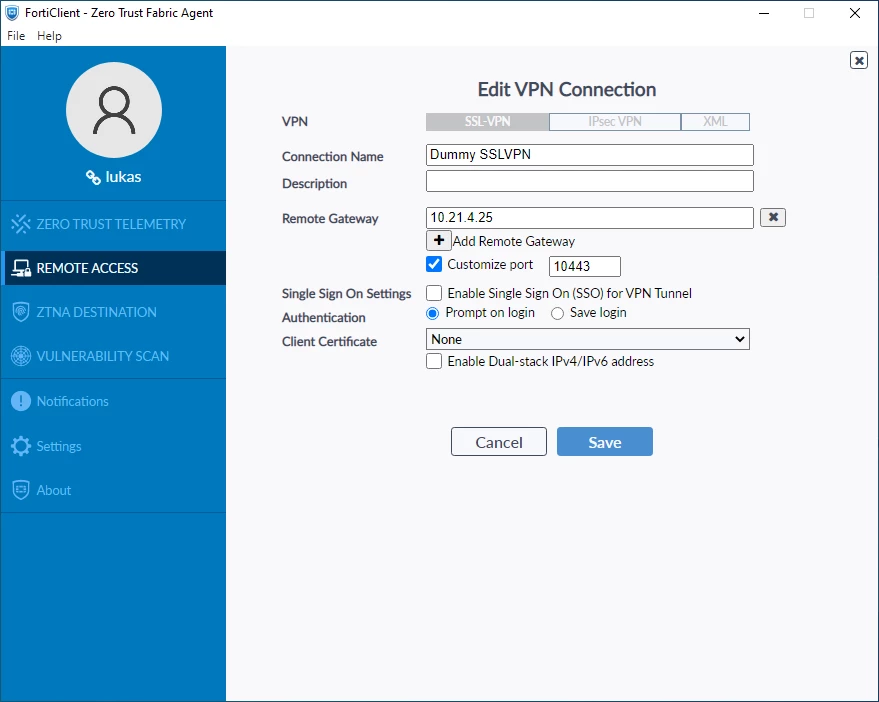879x702 pixels.
Task: Check Enable Dual-stack IPv4/IPv6 address
Action: (434, 361)
